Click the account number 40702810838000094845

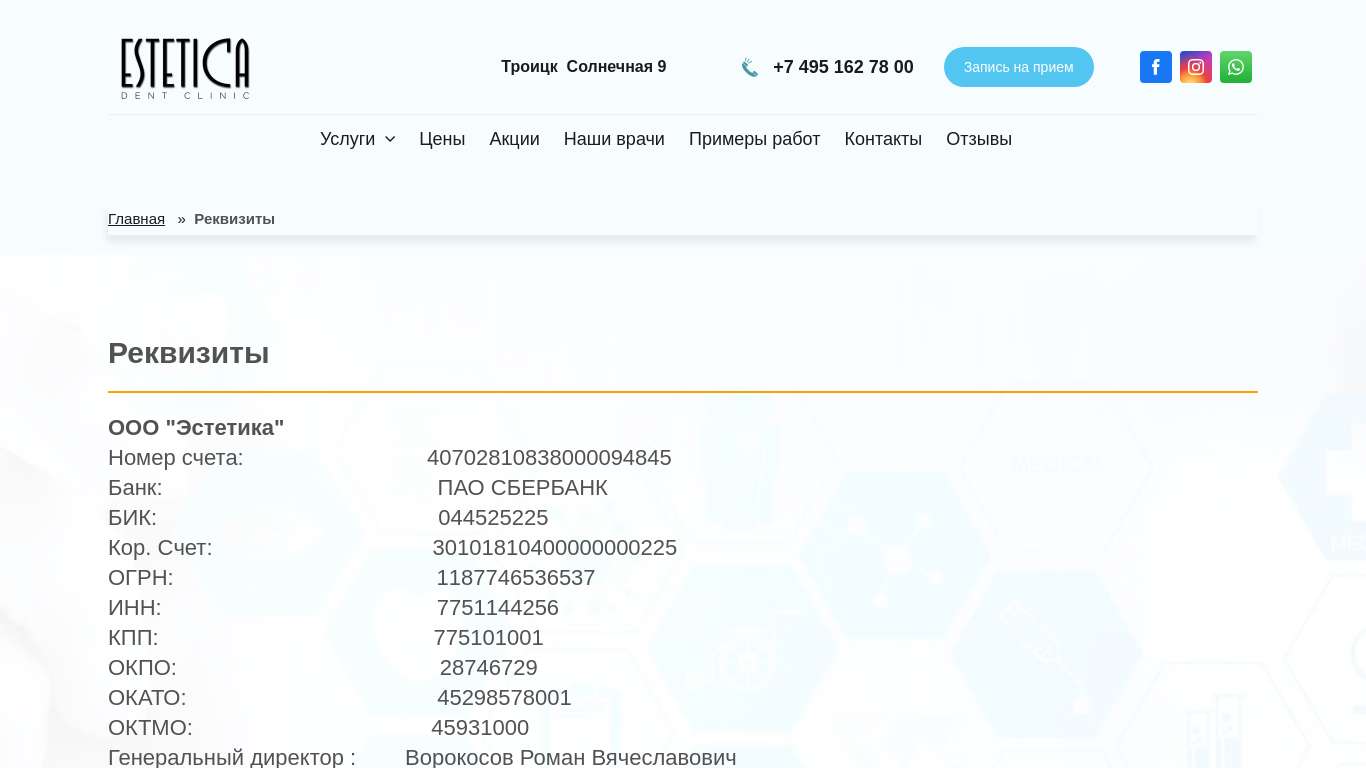[549, 458]
